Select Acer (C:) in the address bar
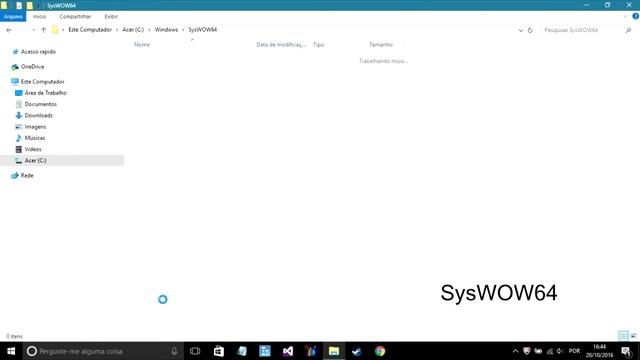This screenshot has height=360, width=640. click(133, 30)
